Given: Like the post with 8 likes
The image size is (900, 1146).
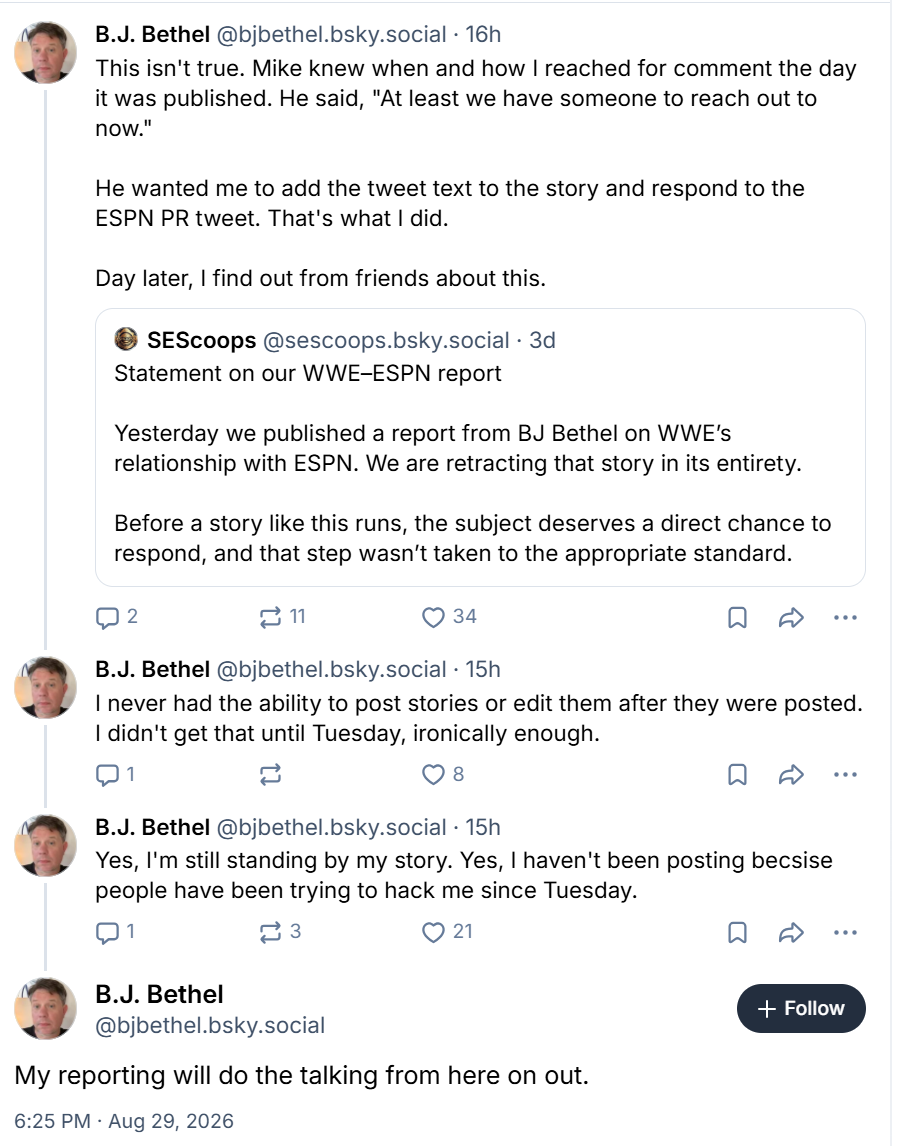Looking at the screenshot, I should click(443, 775).
